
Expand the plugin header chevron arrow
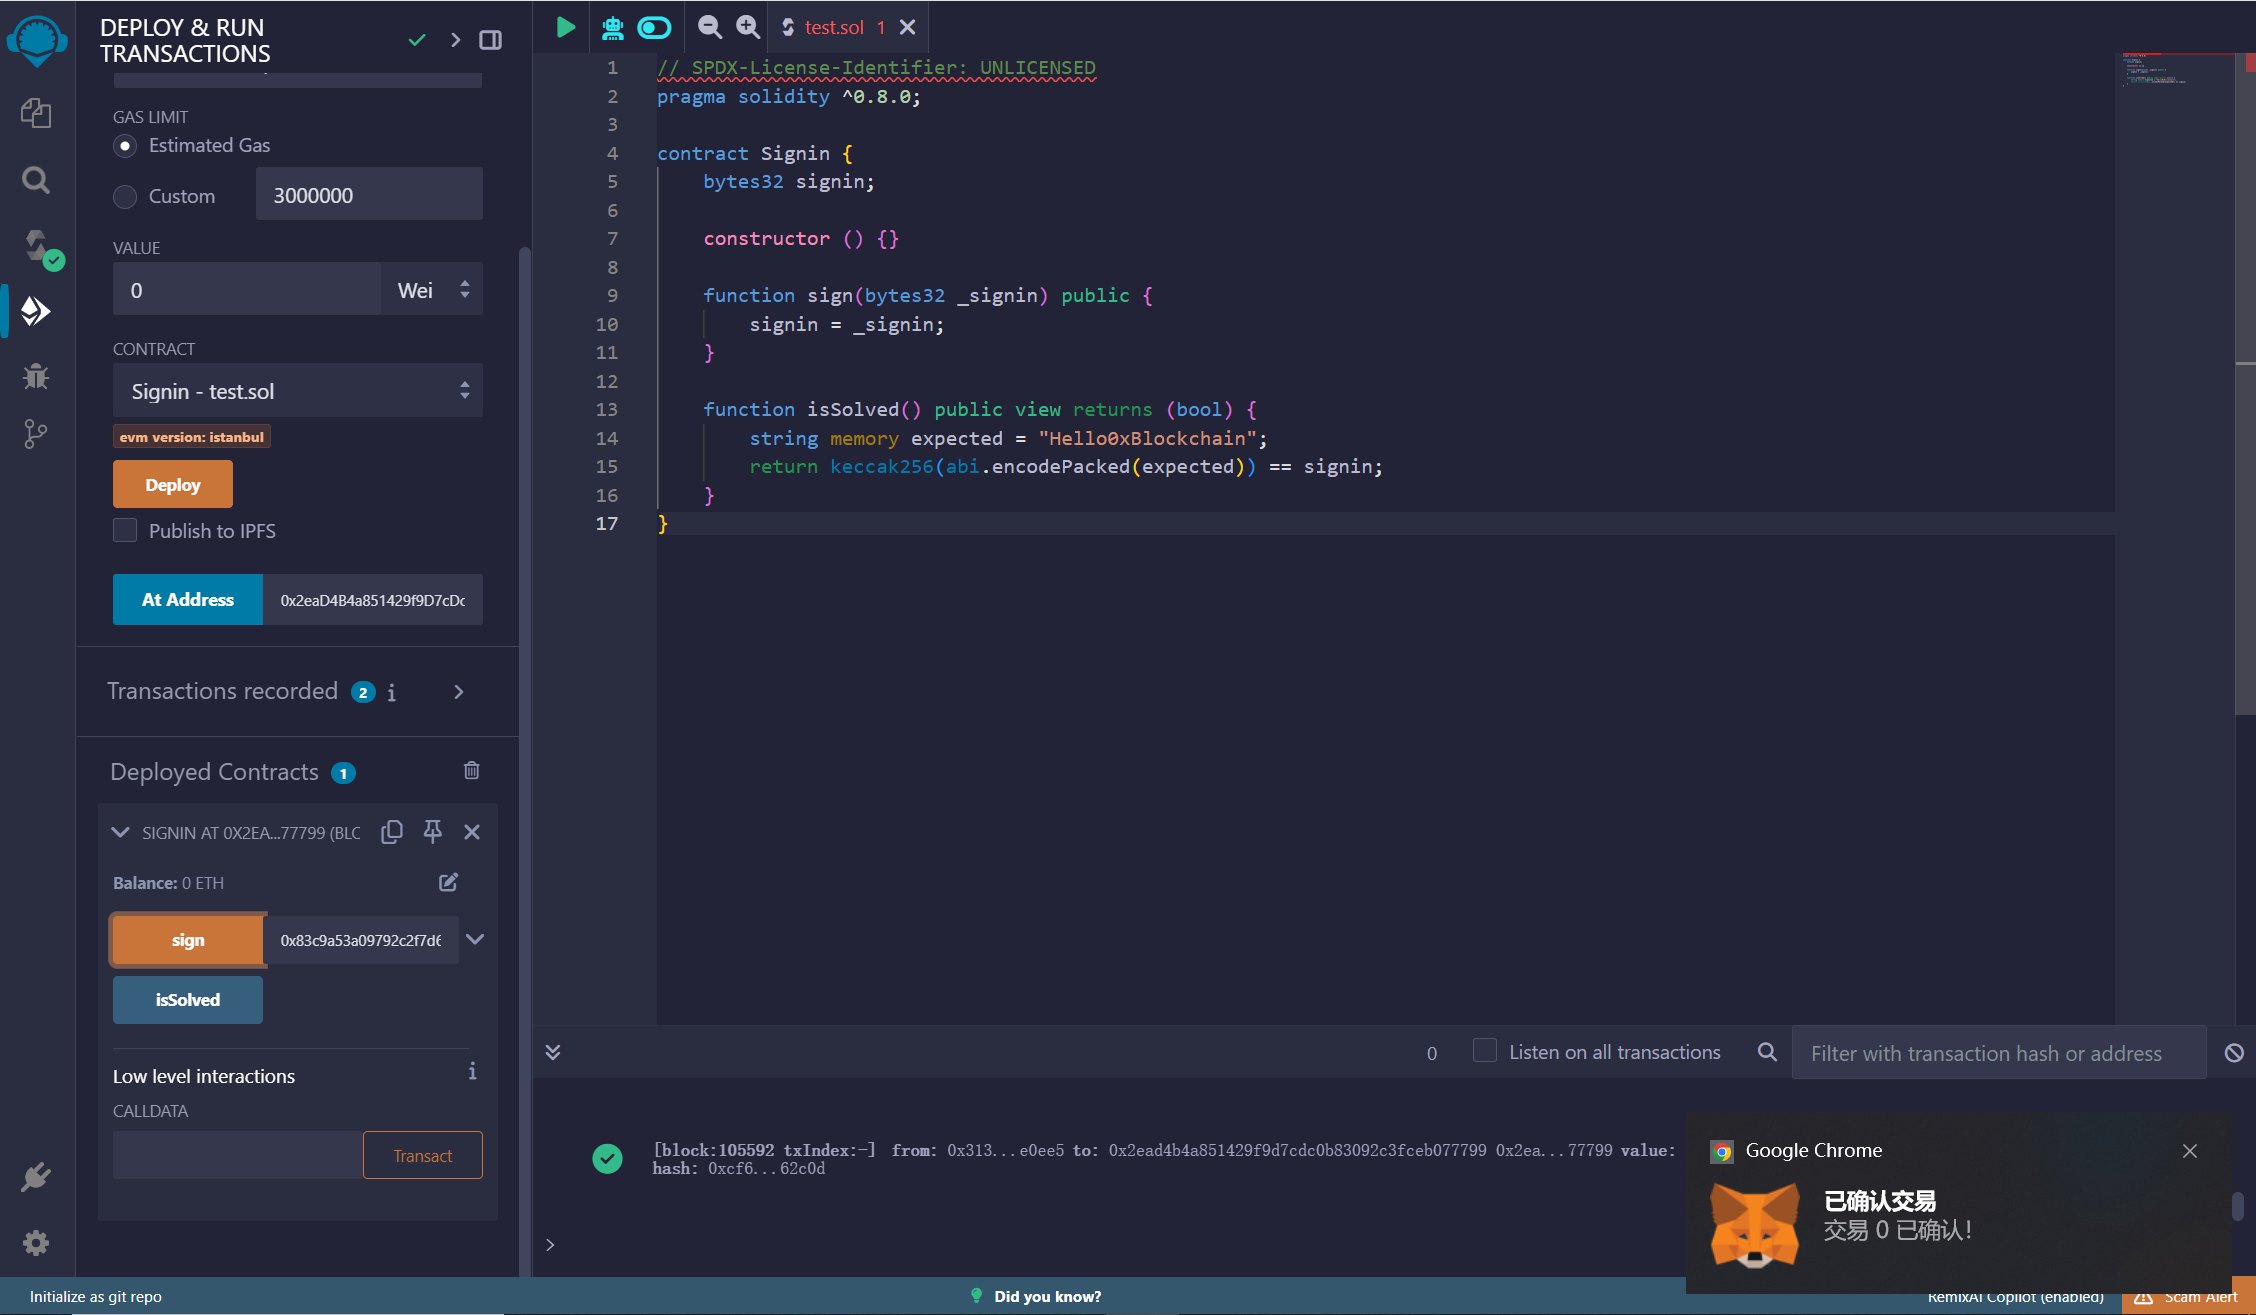tap(456, 40)
